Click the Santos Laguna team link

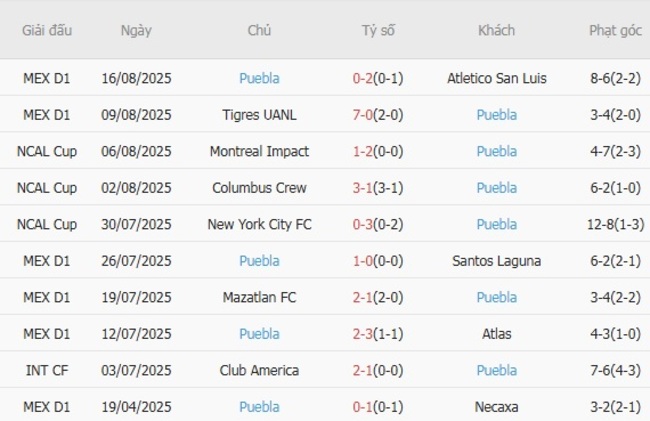pyautogui.click(x=496, y=261)
